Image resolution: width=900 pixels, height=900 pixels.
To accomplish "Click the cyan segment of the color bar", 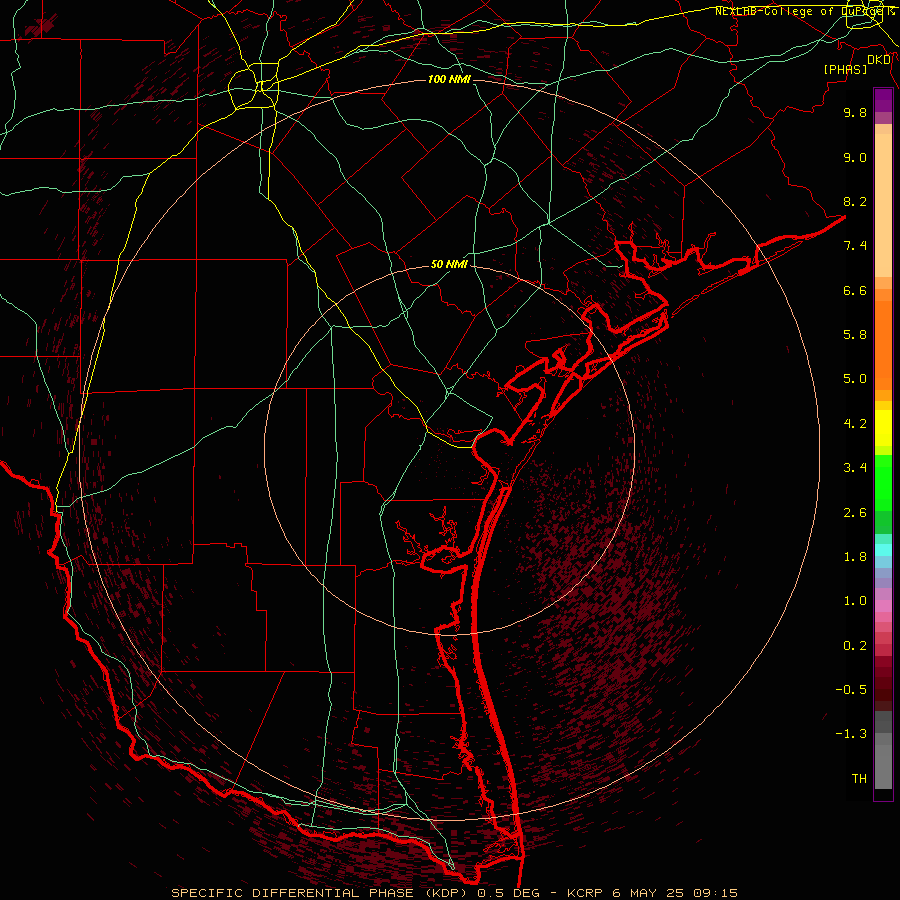I will point(883,550).
